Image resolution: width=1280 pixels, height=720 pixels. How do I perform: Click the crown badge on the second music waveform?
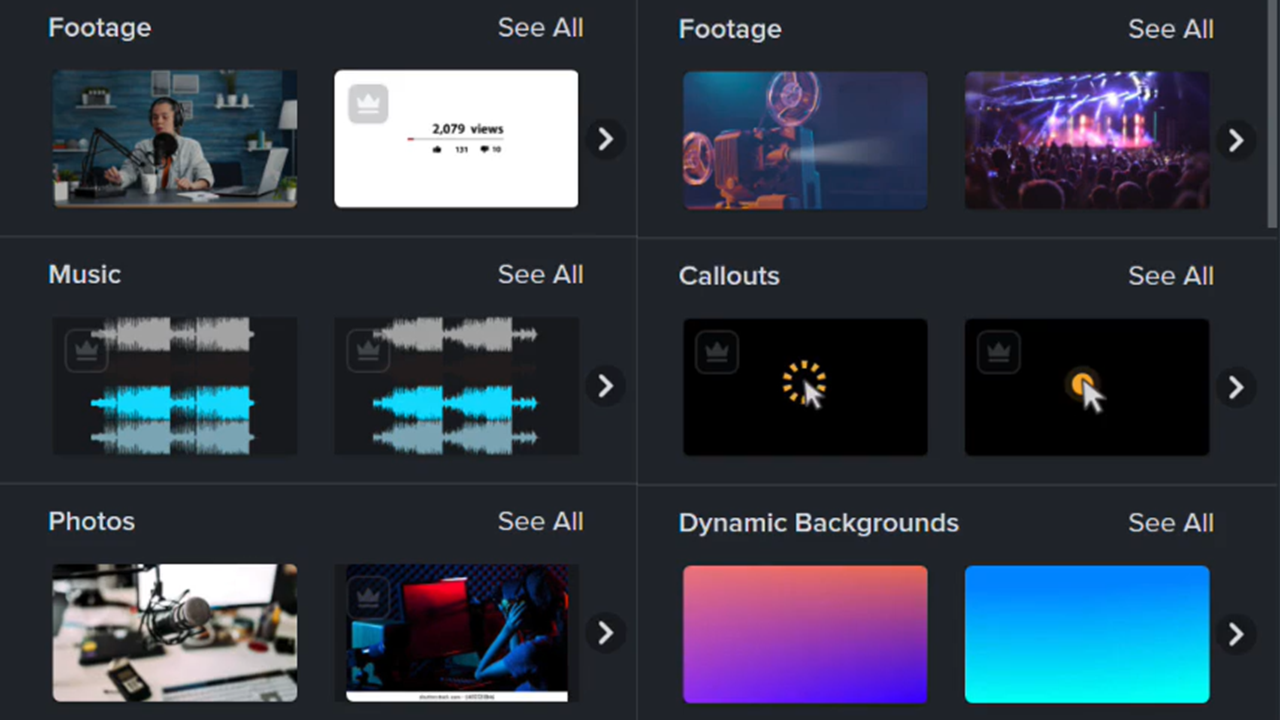tap(367, 349)
